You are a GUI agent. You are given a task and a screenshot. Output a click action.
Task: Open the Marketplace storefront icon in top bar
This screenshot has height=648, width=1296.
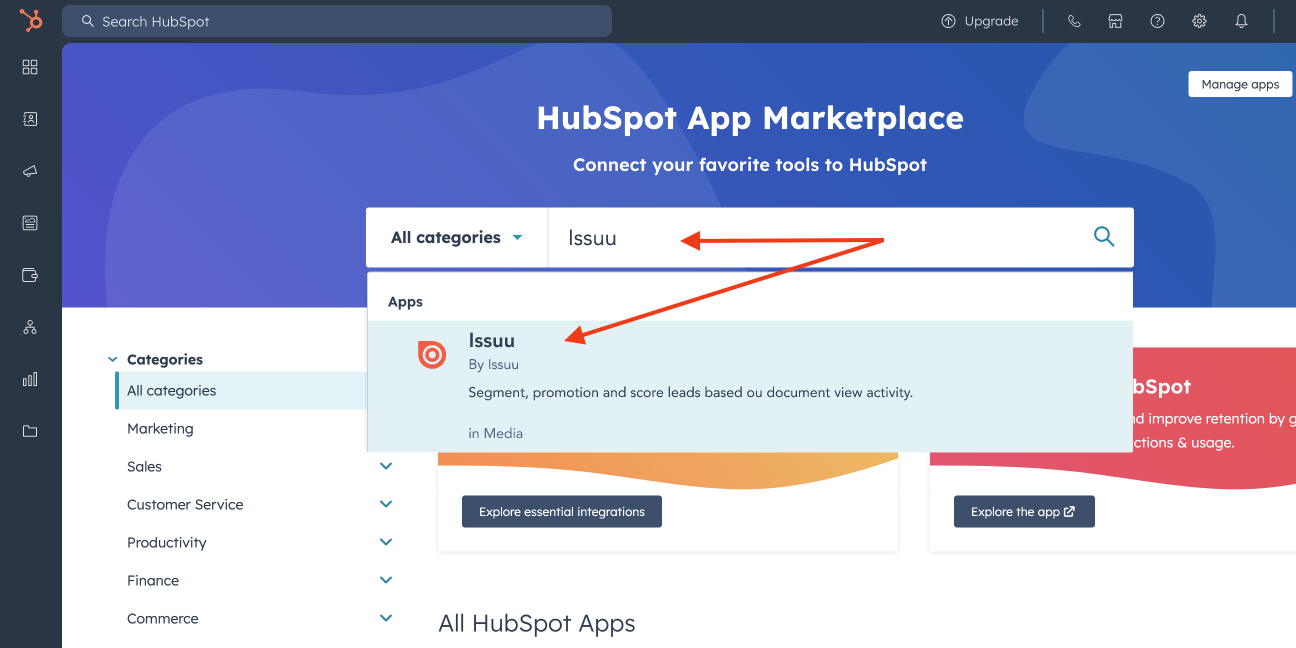pyautogui.click(x=1115, y=21)
